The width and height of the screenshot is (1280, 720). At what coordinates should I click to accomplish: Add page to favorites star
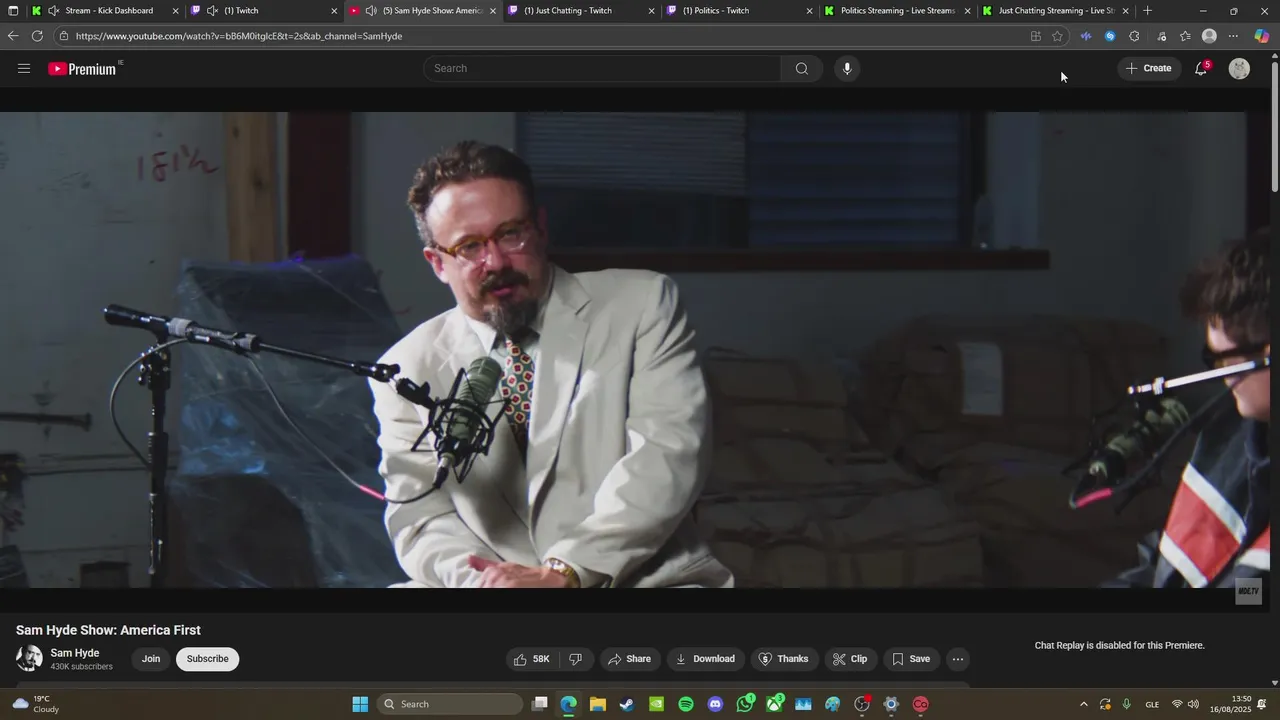[x=1058, y=36]
